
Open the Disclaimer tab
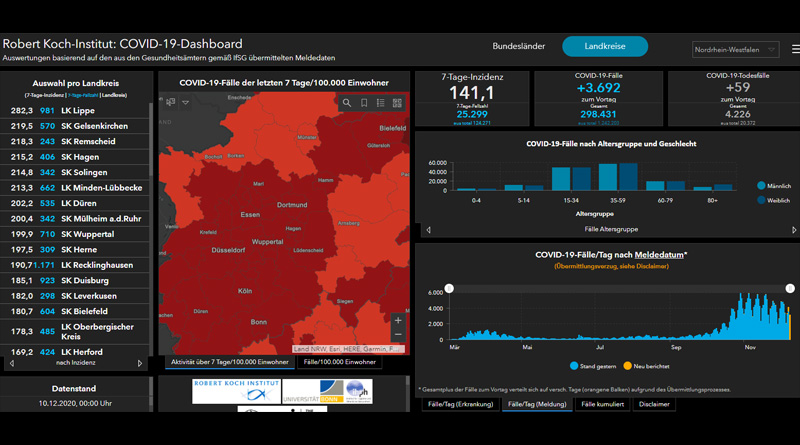coord(654,404)
